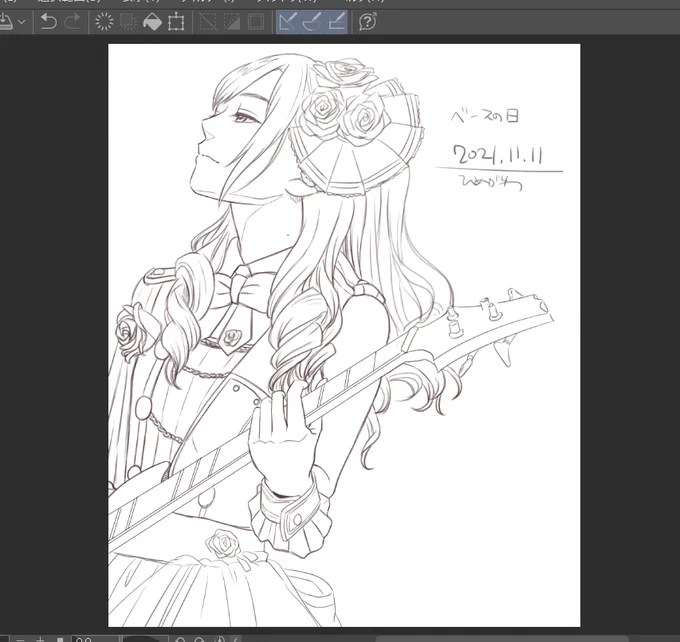Undo the last action
This screenshot has width=680, height=642.
[x=48, y=22]
